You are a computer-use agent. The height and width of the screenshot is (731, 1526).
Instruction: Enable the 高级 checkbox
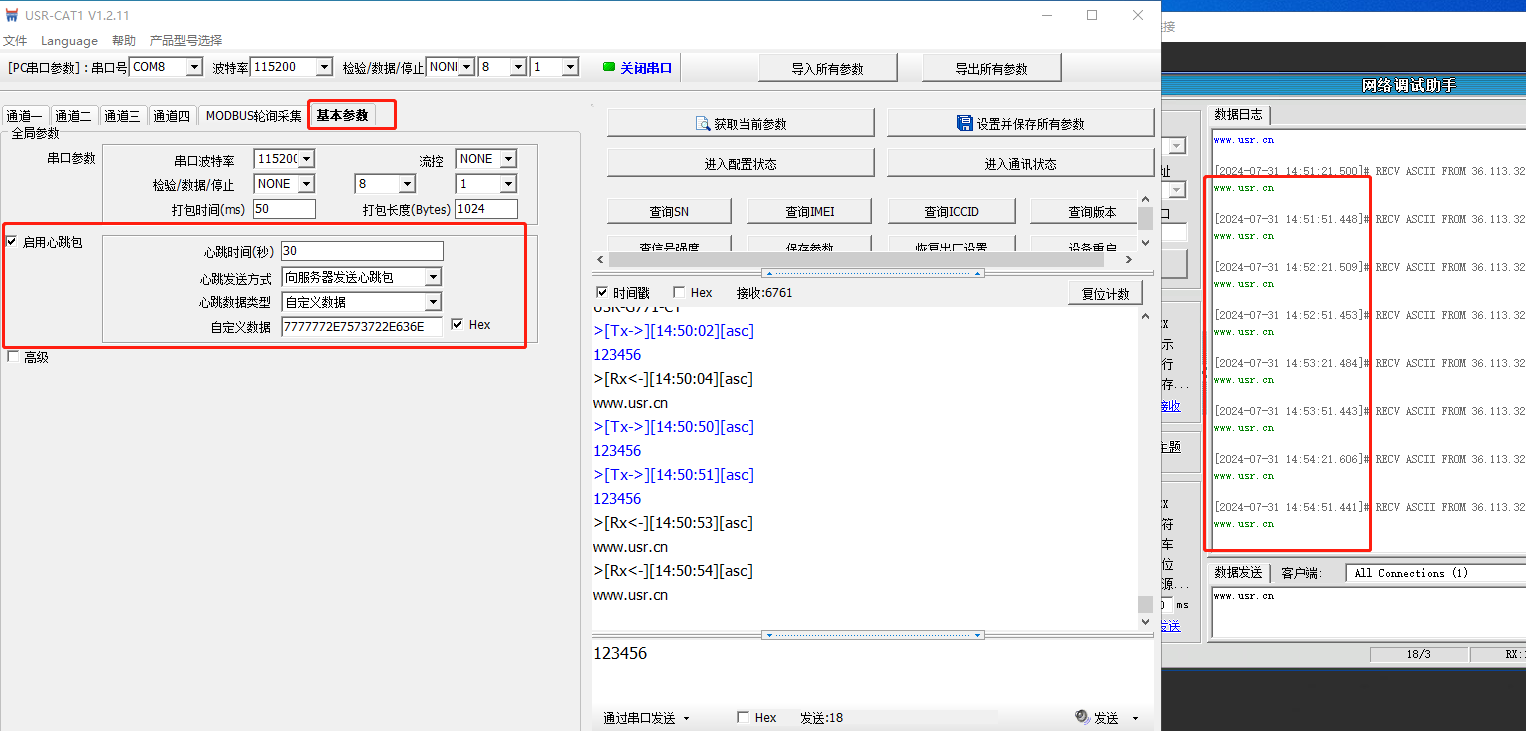pos(12,357)
